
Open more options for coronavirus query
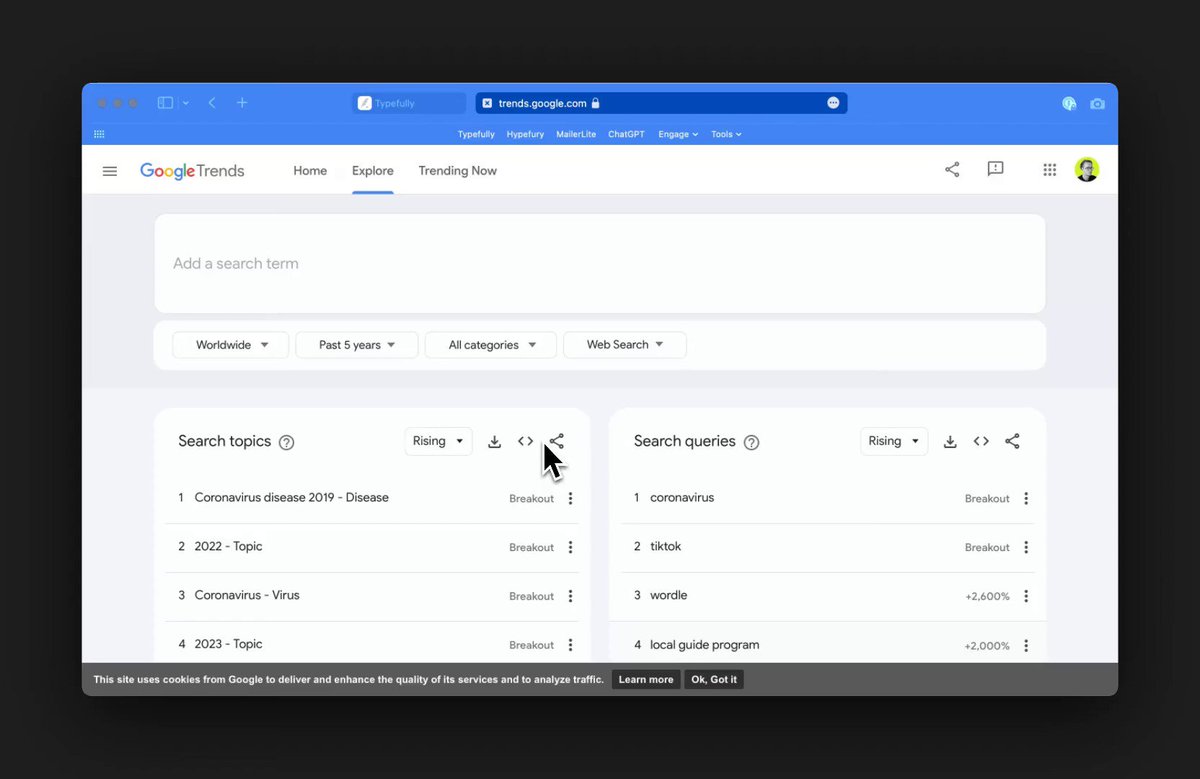tap(1026, 498)
